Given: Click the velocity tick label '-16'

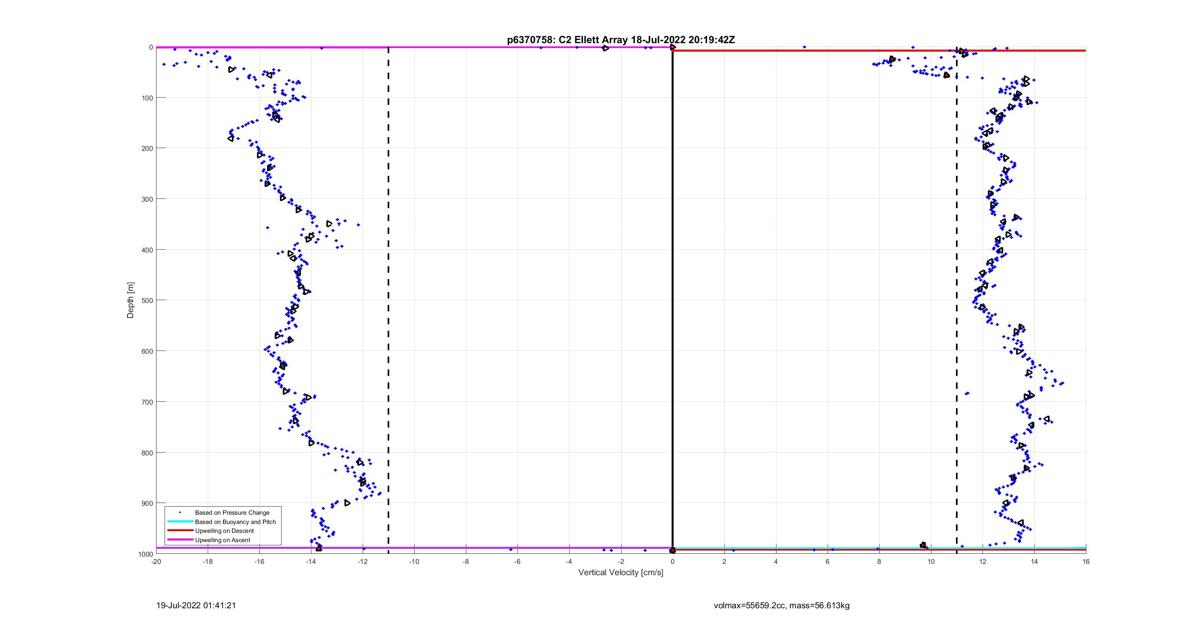Looking at the screenshot, I should [x=259, y=561].
